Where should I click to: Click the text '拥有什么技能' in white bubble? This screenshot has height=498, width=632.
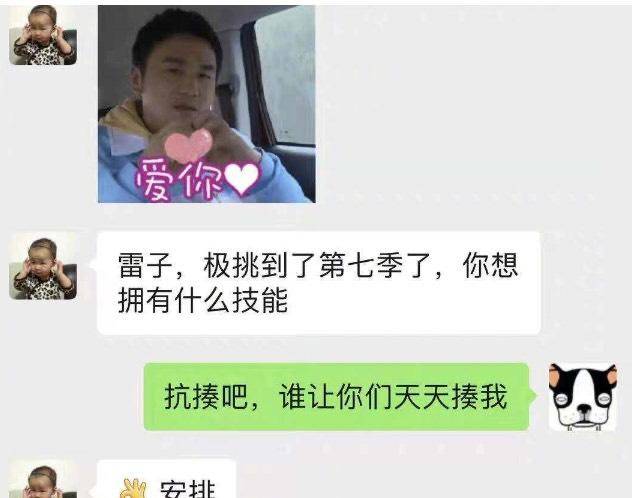tap(203, 300)
